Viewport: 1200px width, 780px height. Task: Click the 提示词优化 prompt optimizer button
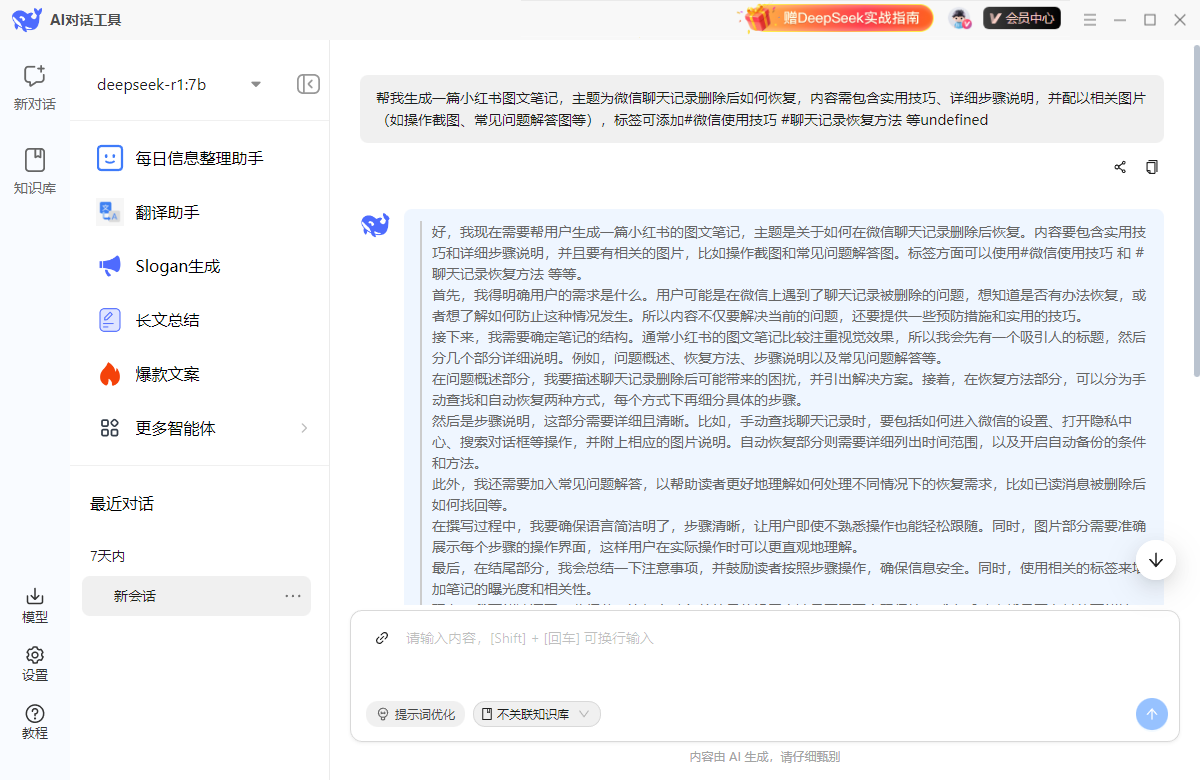point(415,713)
